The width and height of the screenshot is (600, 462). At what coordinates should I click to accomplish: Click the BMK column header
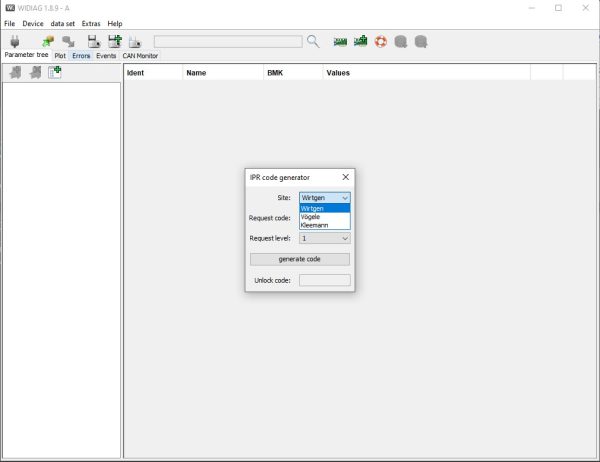pyautogui.click(x=293, y=73)
